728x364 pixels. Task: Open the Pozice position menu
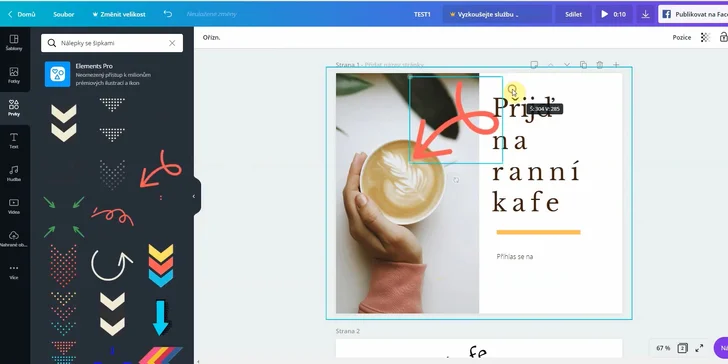[682, 38]
